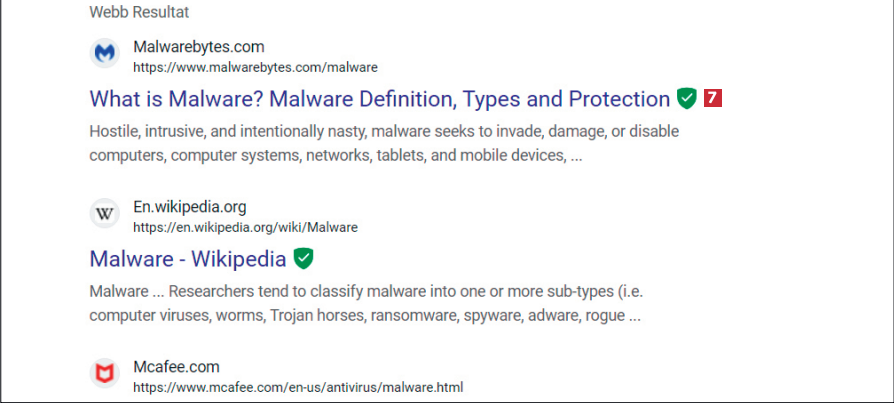The image size is (894, 403).
Task: Click the en.wikipedia.org/wiki/Malware URL
Action: point(245,227)
